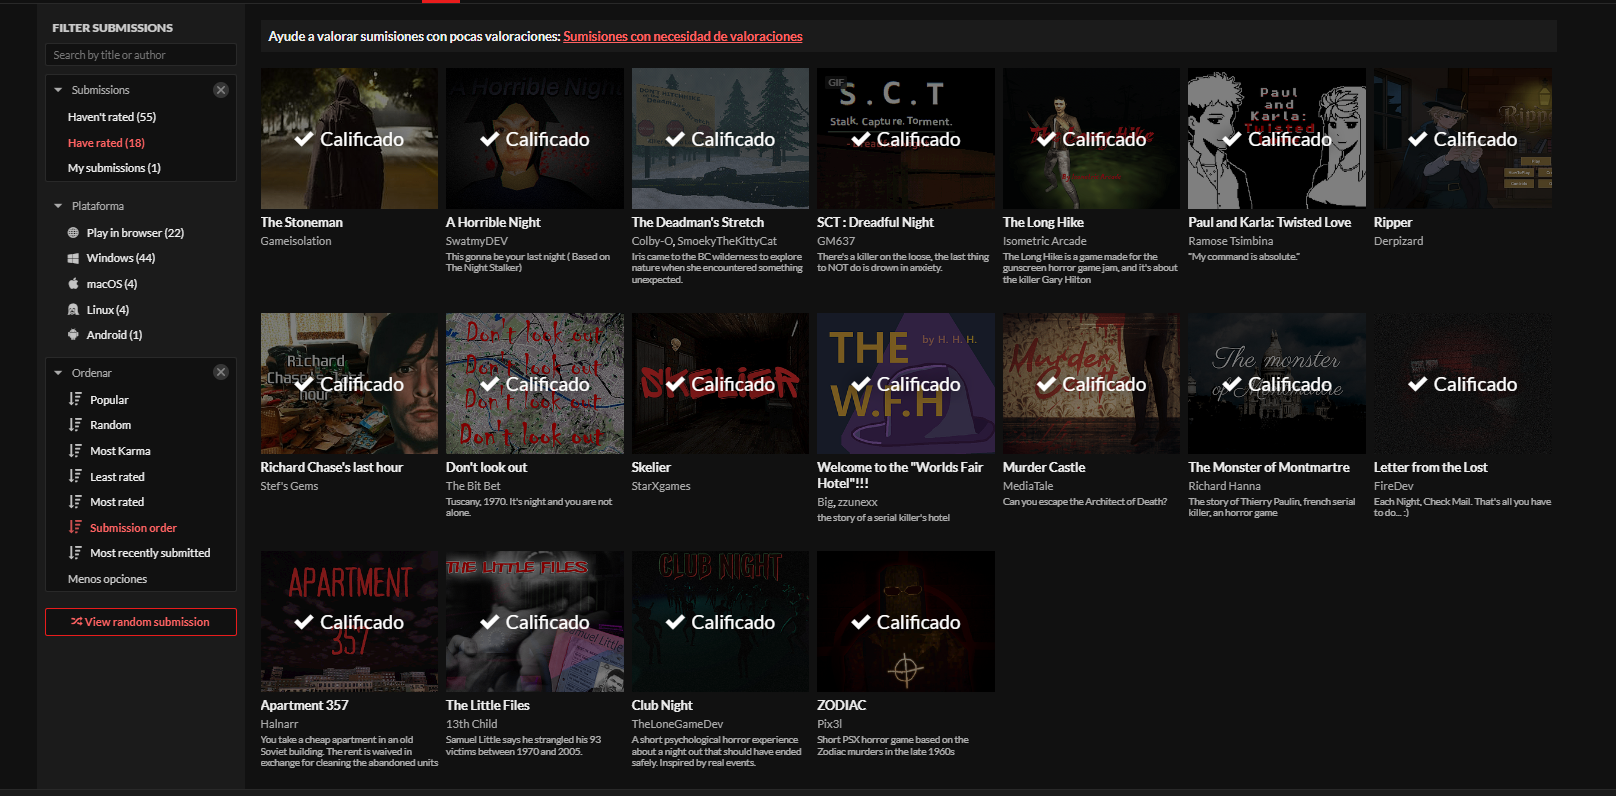
Task: Visit author Derpizard's profile
Action: [x=1398, y=241]
